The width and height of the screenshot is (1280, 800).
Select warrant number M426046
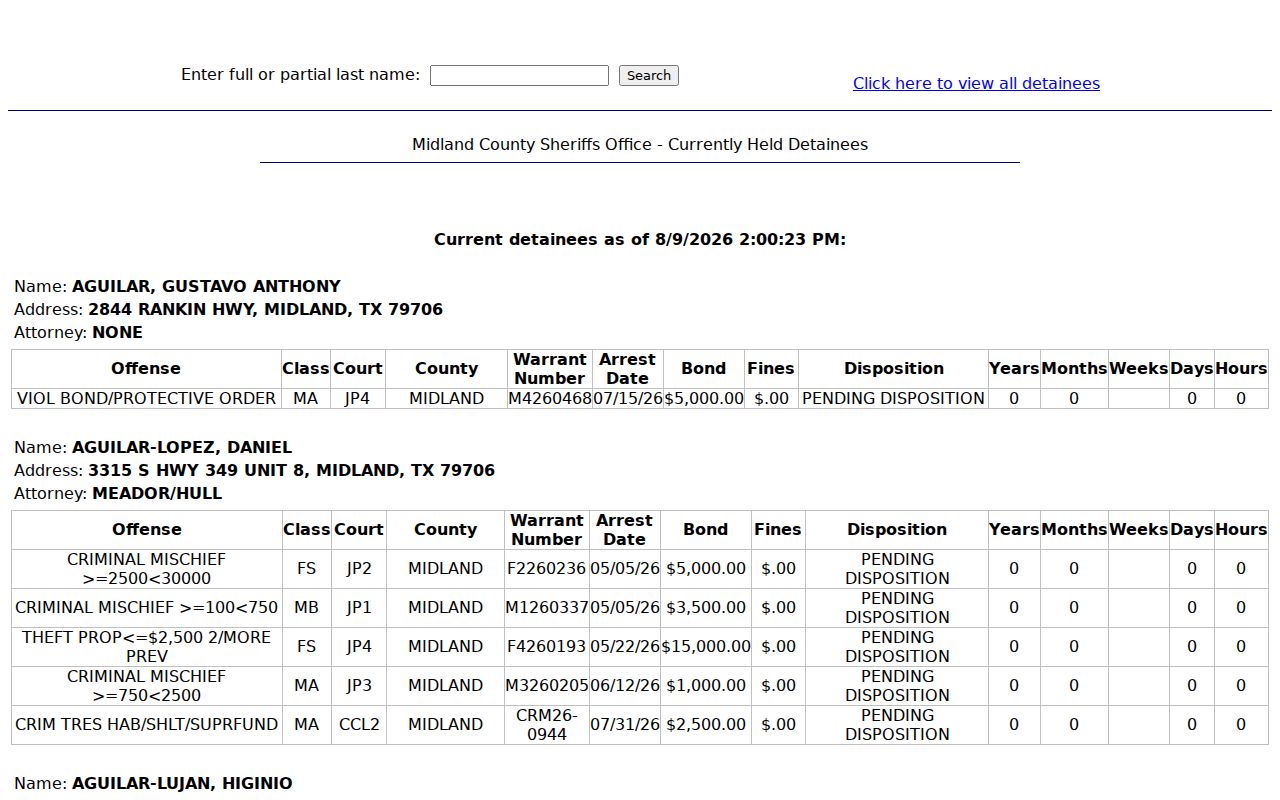click(x=550, y=398)
